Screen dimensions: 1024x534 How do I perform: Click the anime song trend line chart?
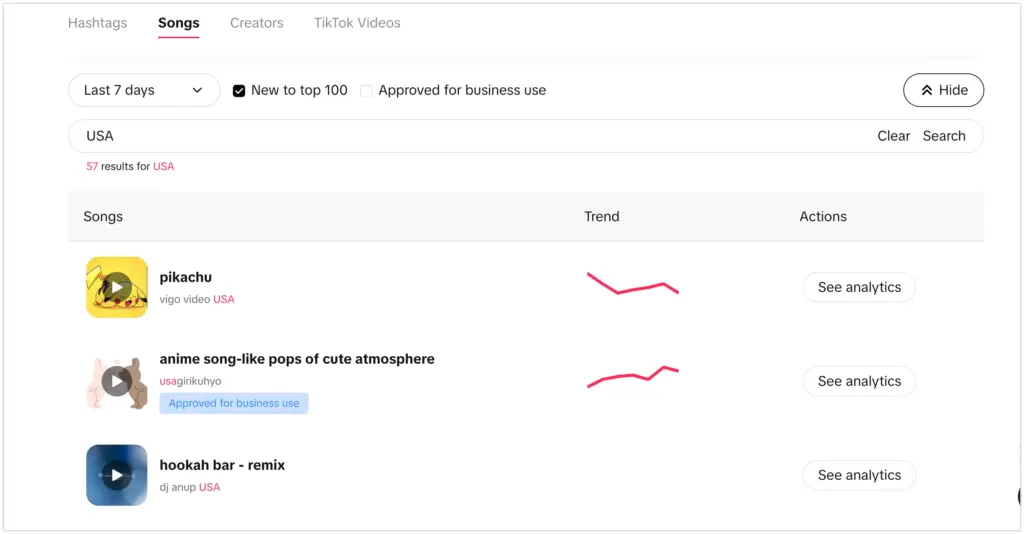click(x=633, y=377)
